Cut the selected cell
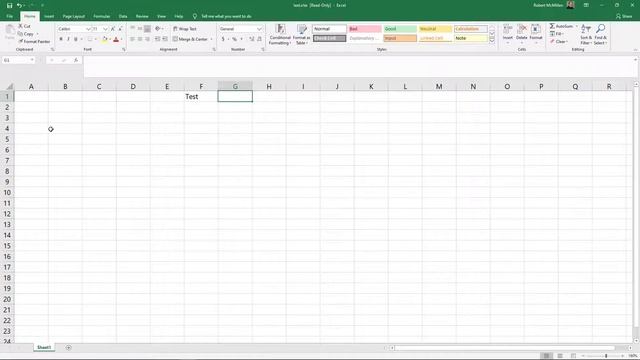The height and width of the screenshot is (360, 640). [24, 26]
